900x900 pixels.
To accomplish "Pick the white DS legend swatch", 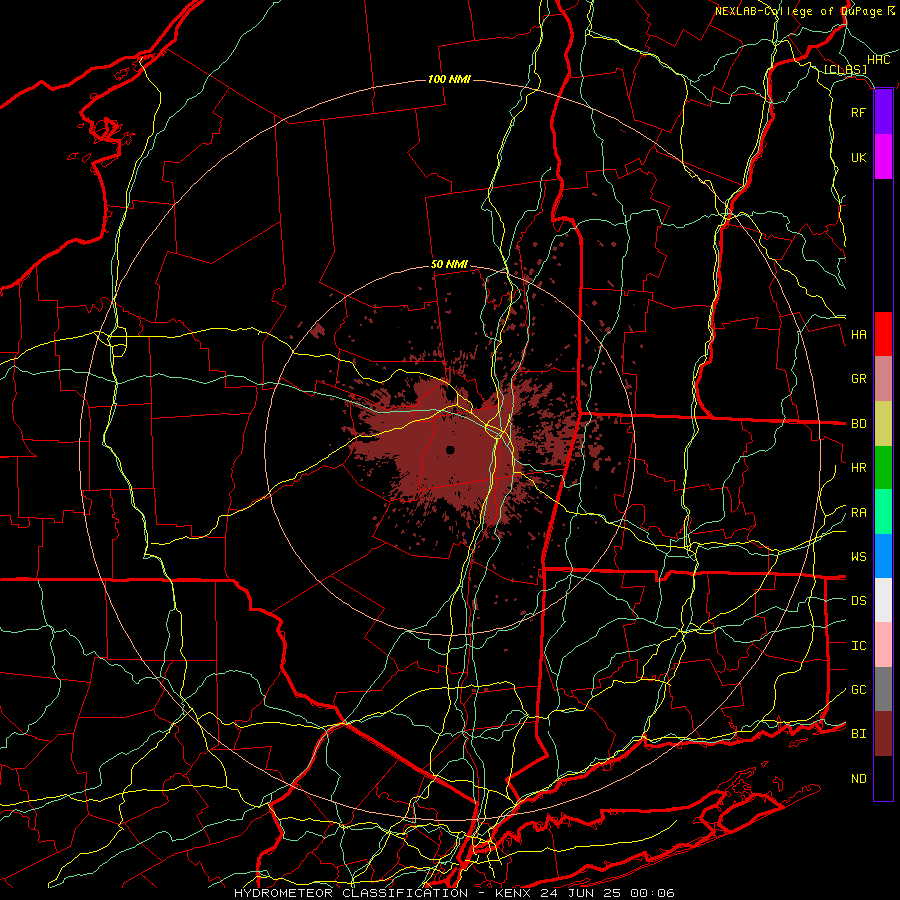I will tap(883, 600).
